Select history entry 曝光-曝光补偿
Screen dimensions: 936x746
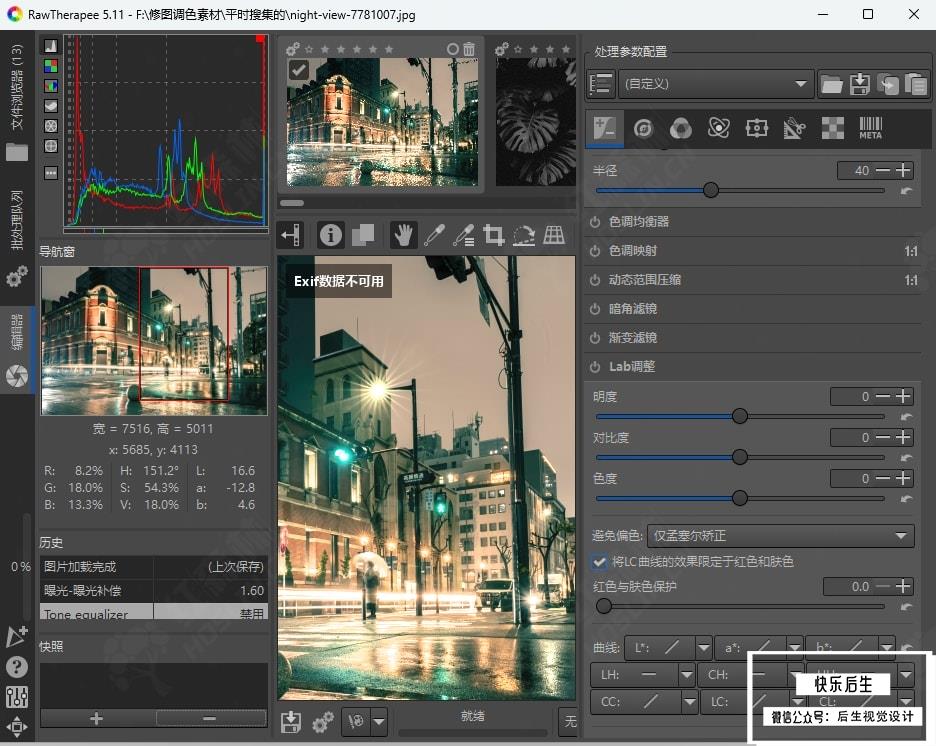[x=154, y=591]
